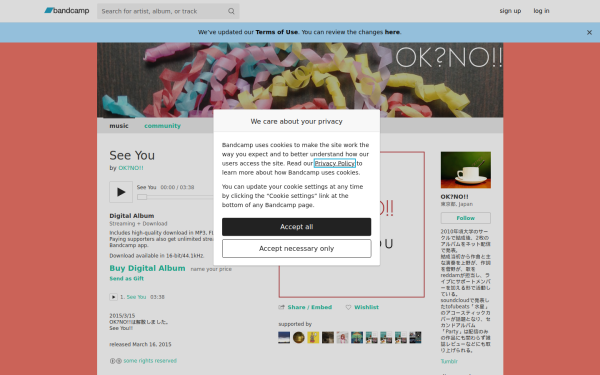
Task: Open the sign up link
Action: pyautogui.click(x=510, y=11)
